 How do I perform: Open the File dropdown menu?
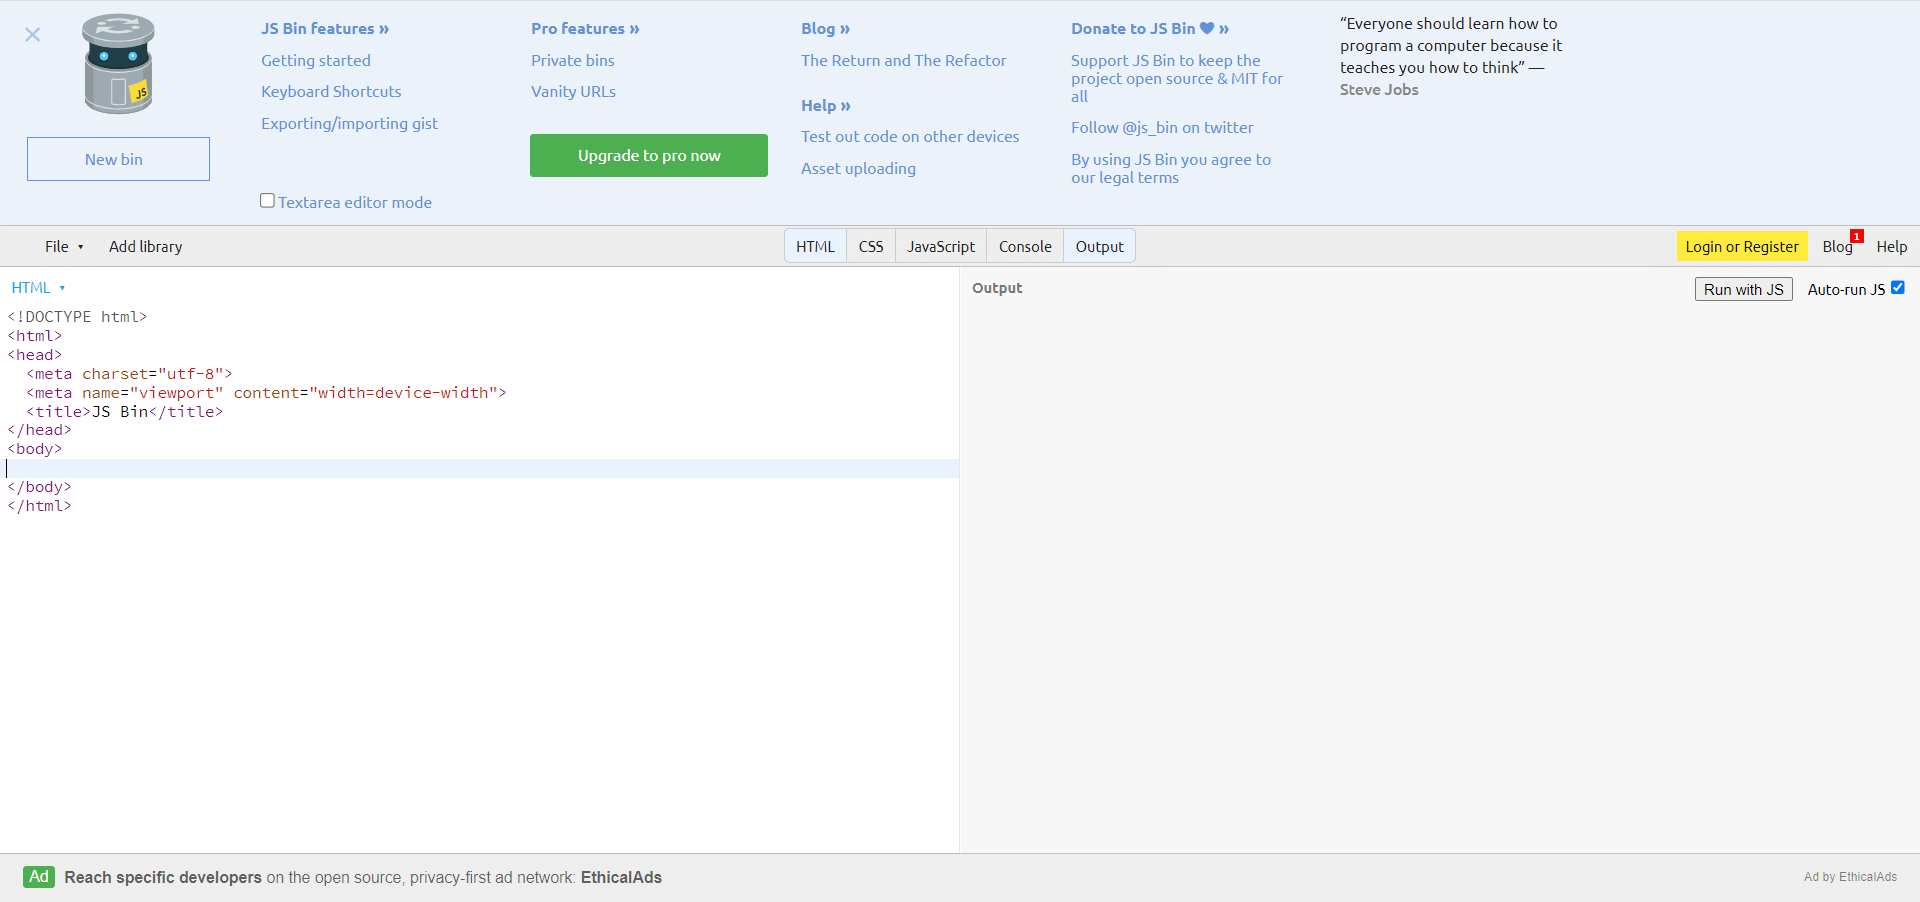pos(64,247)
